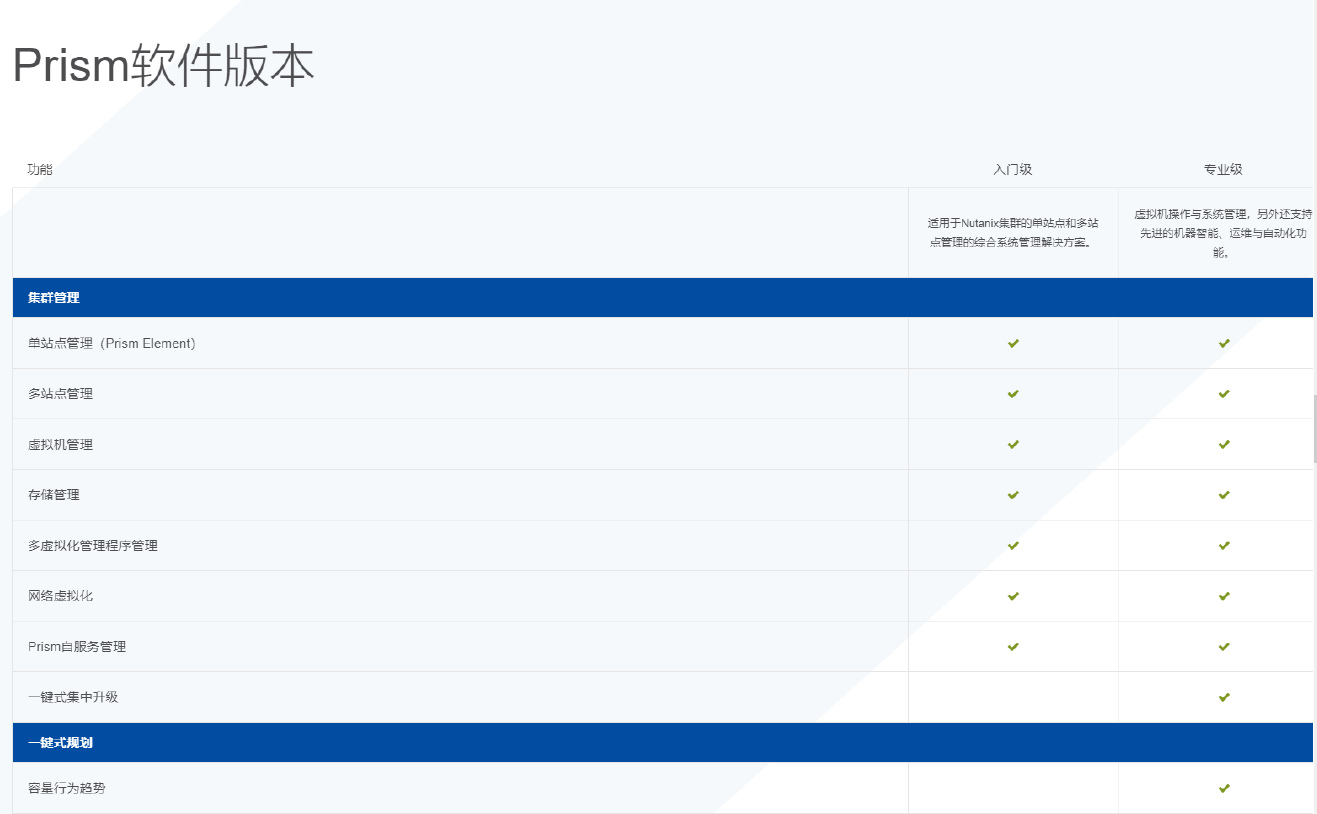The width and height of the screenshot is (1317, 814).
Task: Click the 入门级 checkmark in the 单站点管理 row
Action: click(x=1013, y=343)
